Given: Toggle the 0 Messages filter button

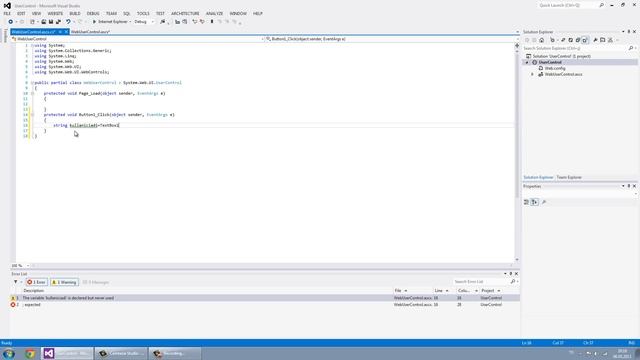Looking at the screenshot, I should pos(96,282).
